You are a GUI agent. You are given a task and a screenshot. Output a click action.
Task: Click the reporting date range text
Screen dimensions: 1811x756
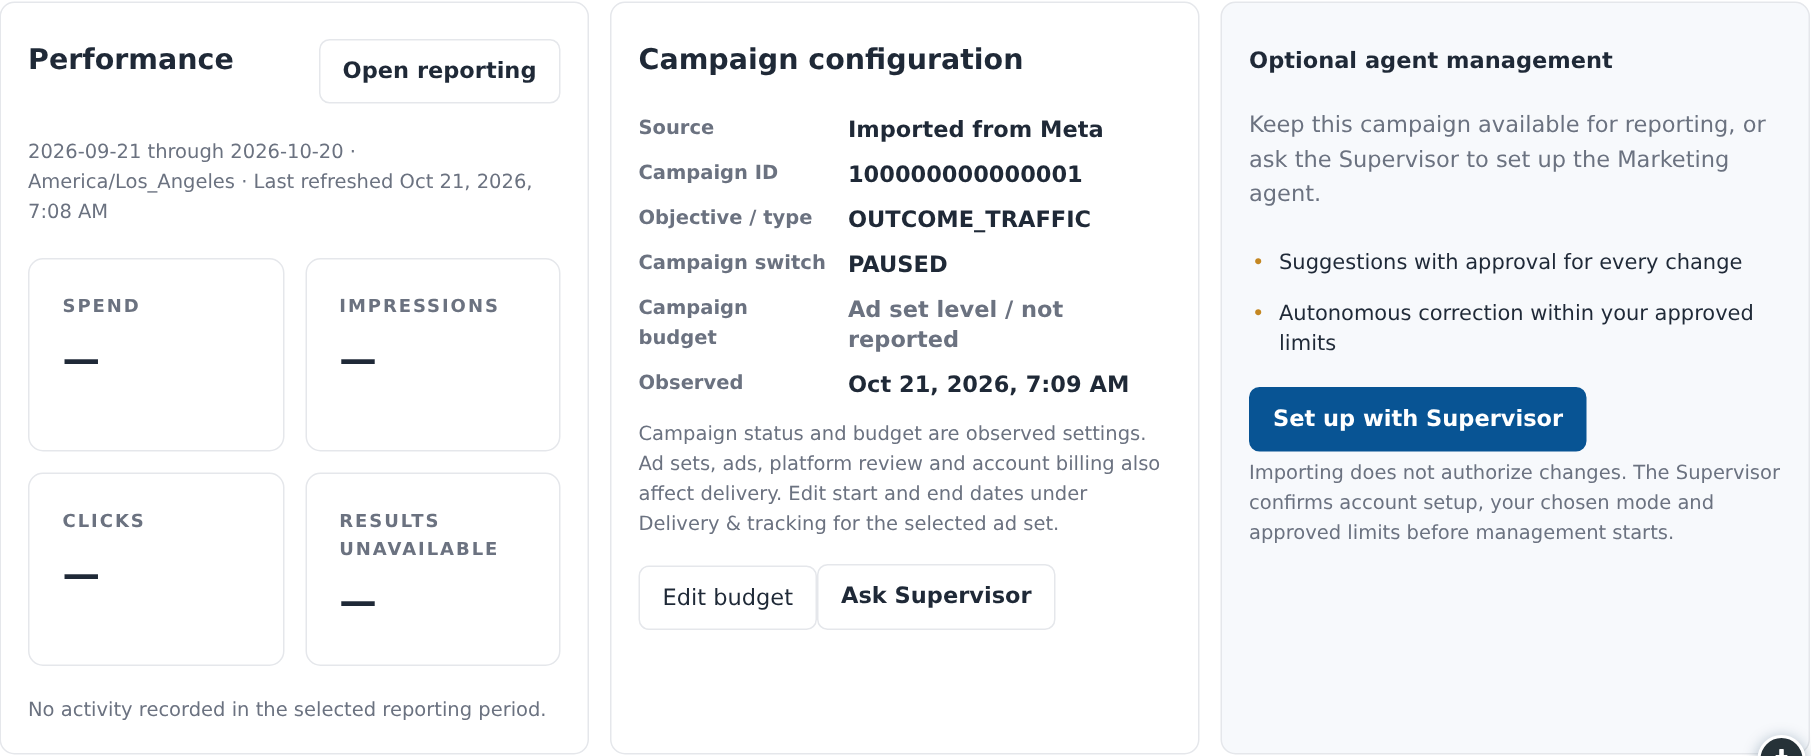[x=280, y=181]
